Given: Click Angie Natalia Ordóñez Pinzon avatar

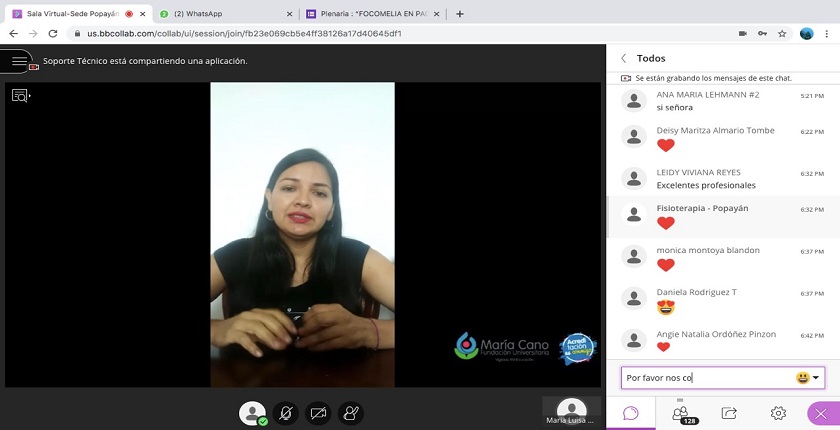Looking at the screenshot, I should coord(634,340).
